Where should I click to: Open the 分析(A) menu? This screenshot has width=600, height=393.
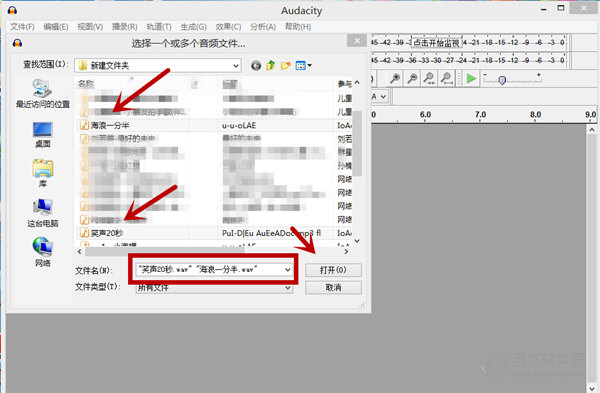(x=263, y=27)
